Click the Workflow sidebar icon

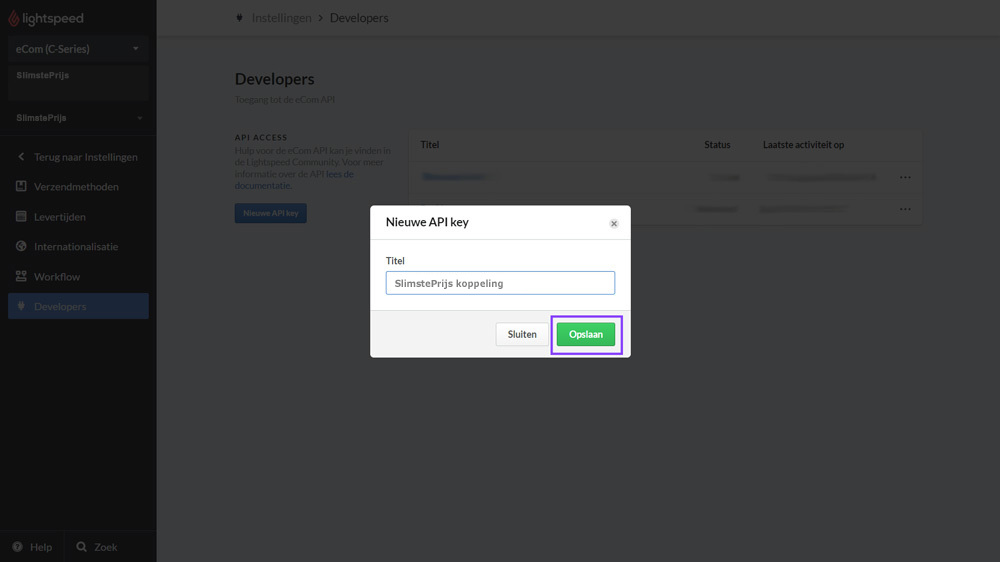point(22,277)
